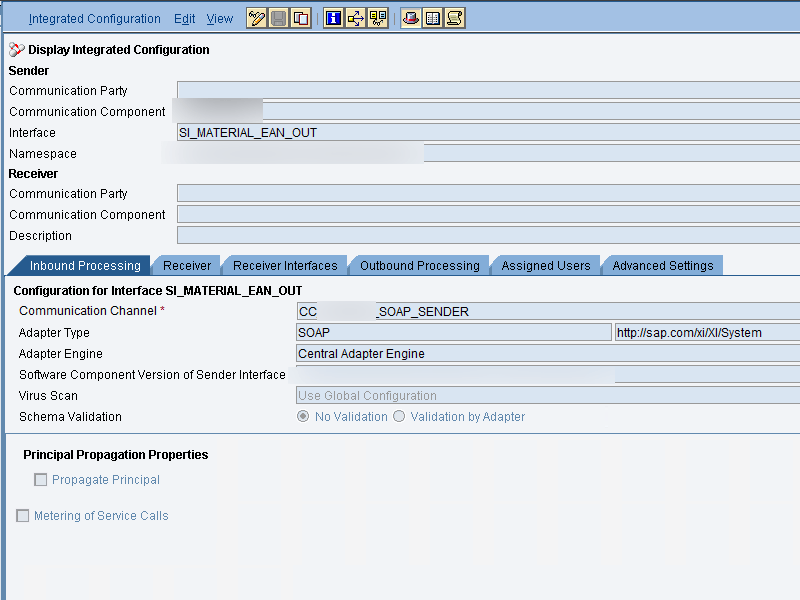The width and height of the screenshot is (800, 600).
Task: Click the book-style display icon in the toolbar
Action: coord(434,17)
